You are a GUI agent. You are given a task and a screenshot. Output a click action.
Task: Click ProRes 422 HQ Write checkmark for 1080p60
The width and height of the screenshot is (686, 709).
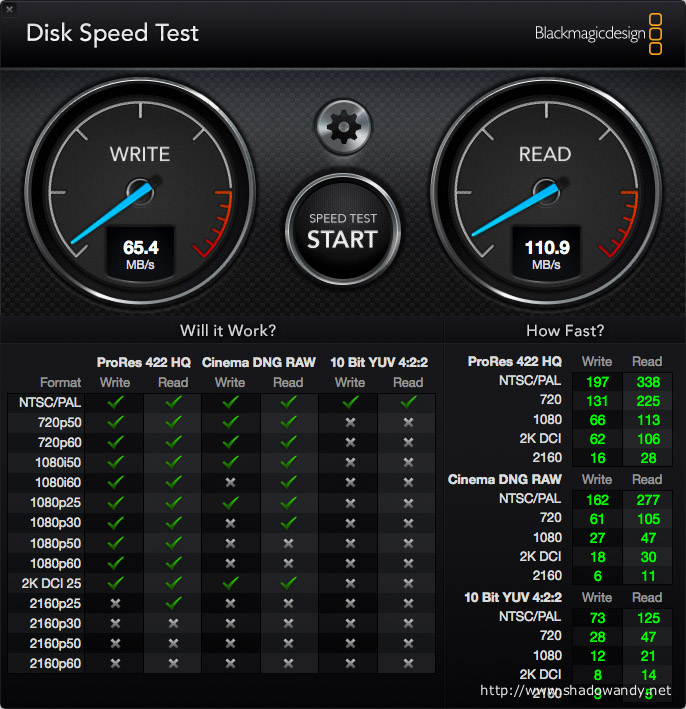[115, 562]
